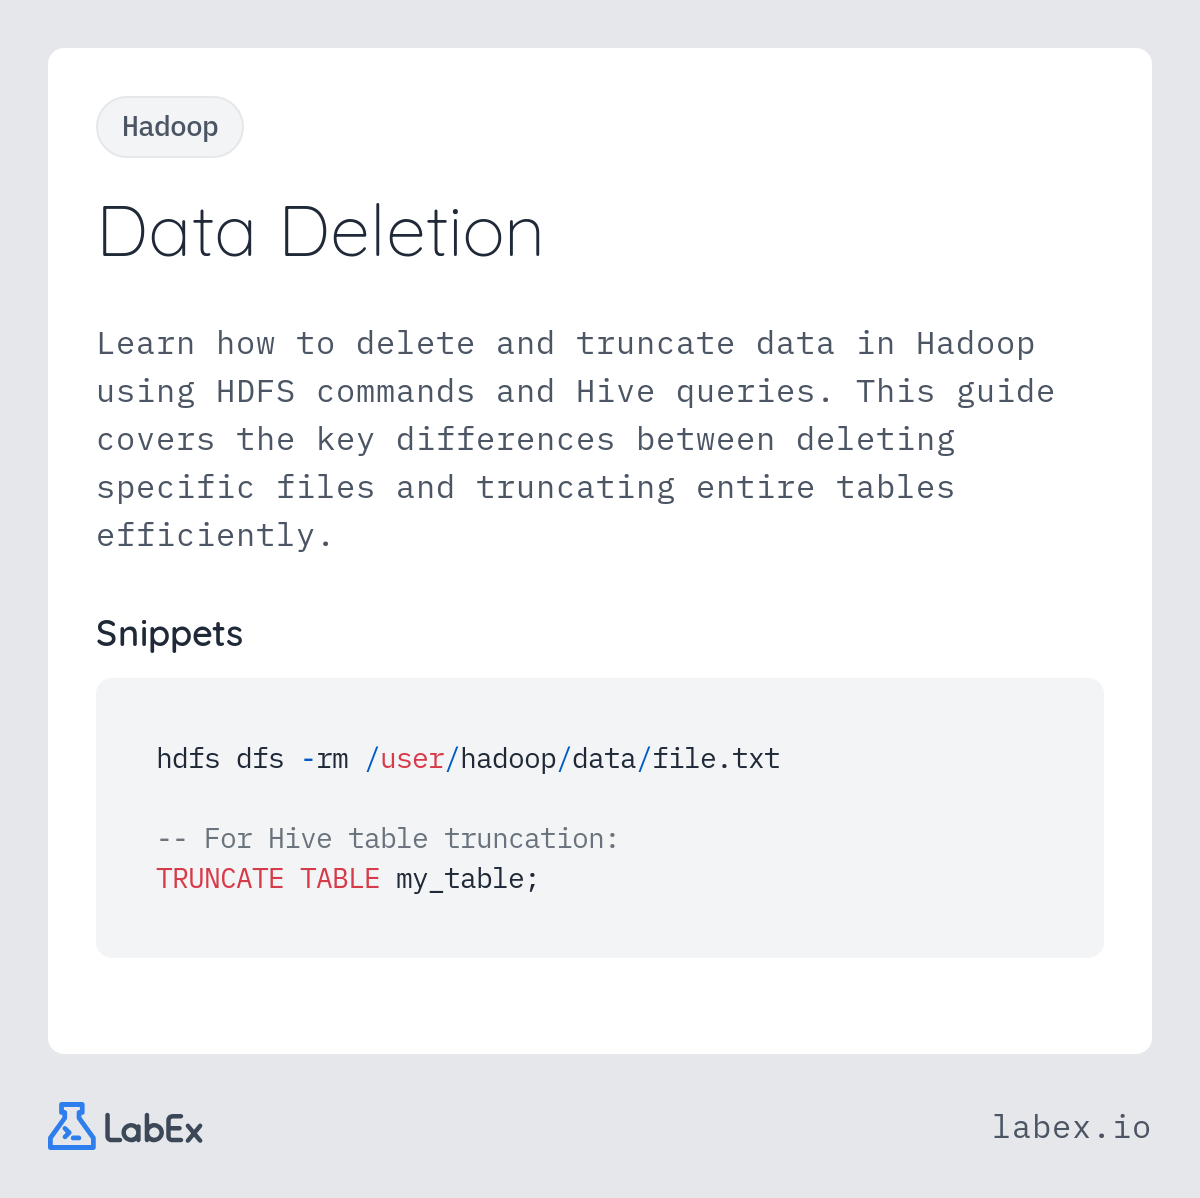Click the LabEx flask logo icon
Image resolution: width=1200 pixels, height=1198 pixels.
tap(72, 1126)
